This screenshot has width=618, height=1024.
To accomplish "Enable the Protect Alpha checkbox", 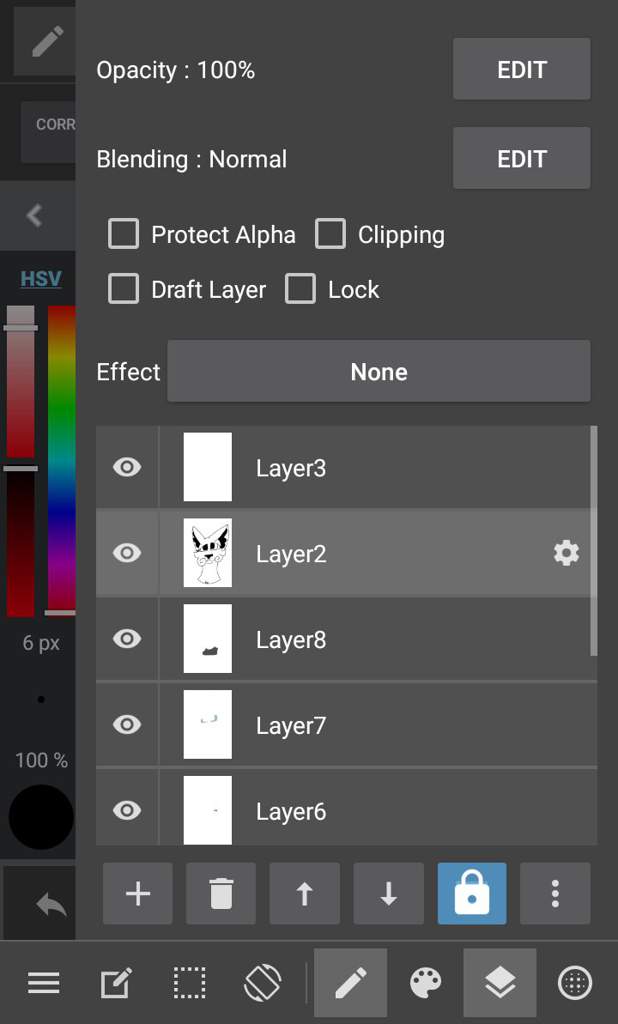I will pos(123,234).
